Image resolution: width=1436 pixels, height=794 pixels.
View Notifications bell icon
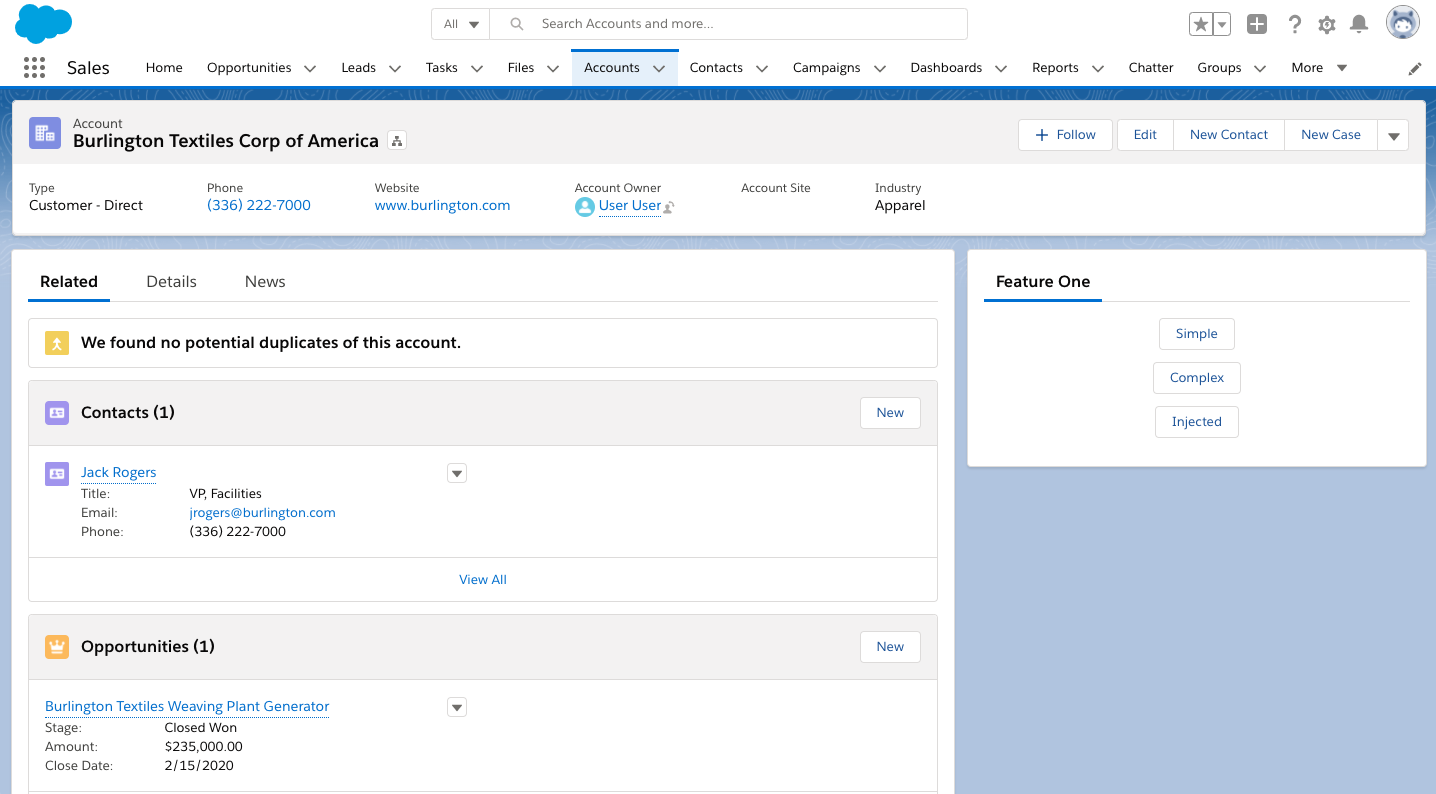coord(1359,24)
